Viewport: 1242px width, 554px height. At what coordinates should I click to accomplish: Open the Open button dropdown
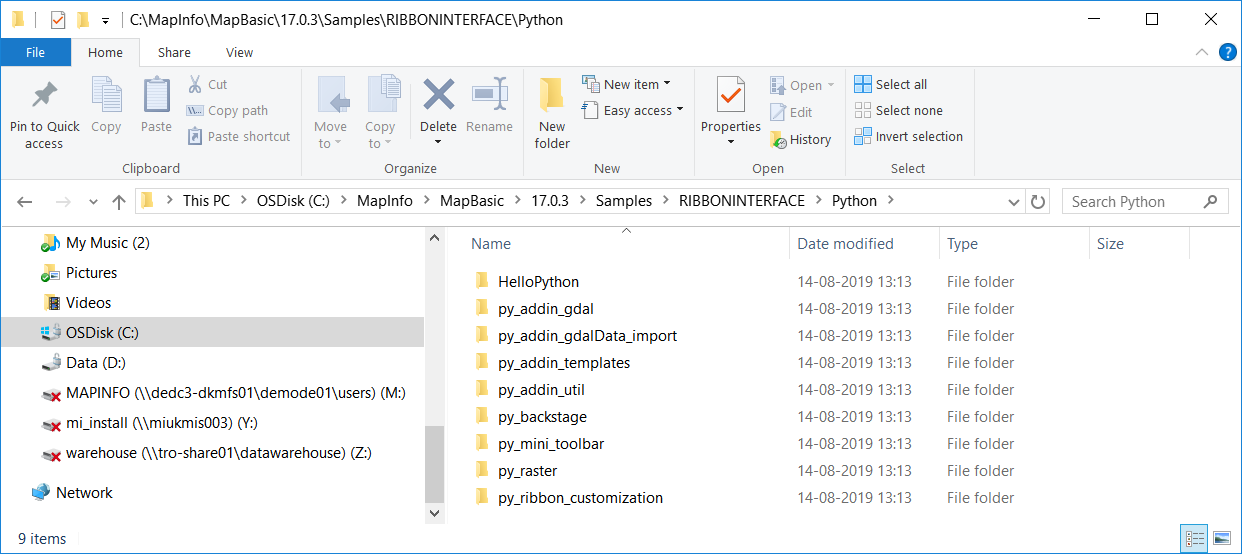830,85
